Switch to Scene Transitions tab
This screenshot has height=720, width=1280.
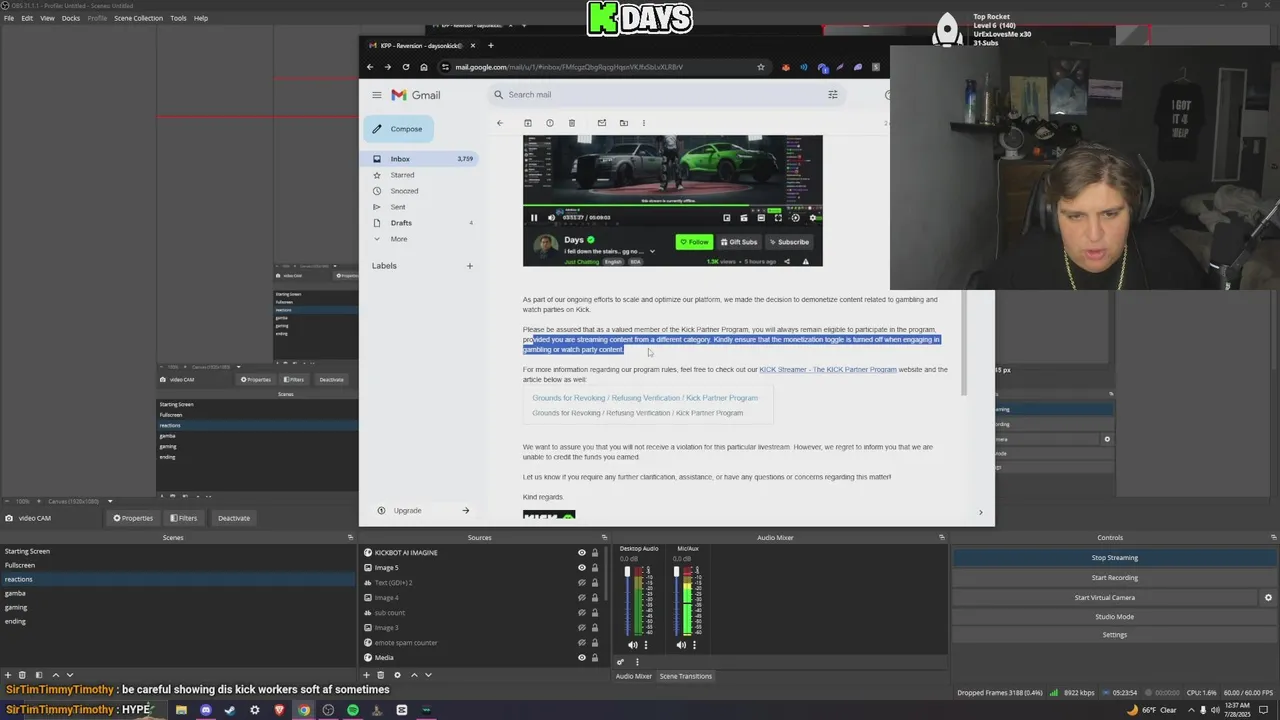coord(686,676)
